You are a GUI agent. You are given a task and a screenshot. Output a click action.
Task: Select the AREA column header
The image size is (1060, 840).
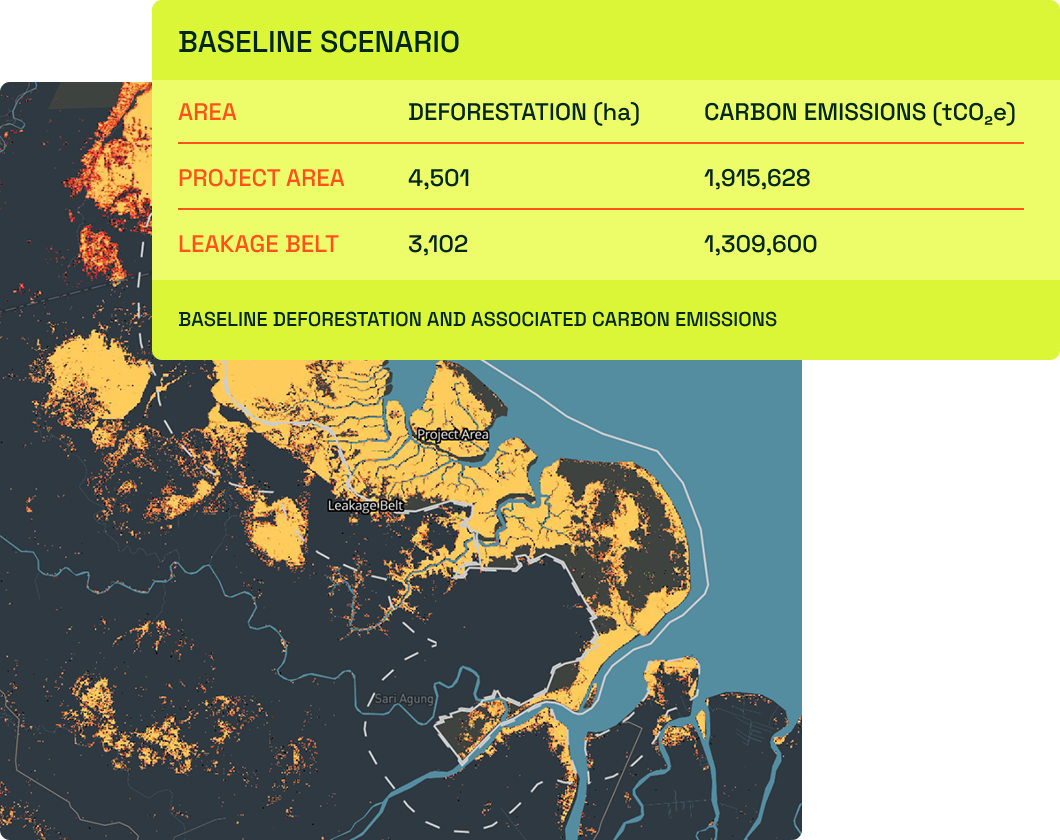click(207, 112)
